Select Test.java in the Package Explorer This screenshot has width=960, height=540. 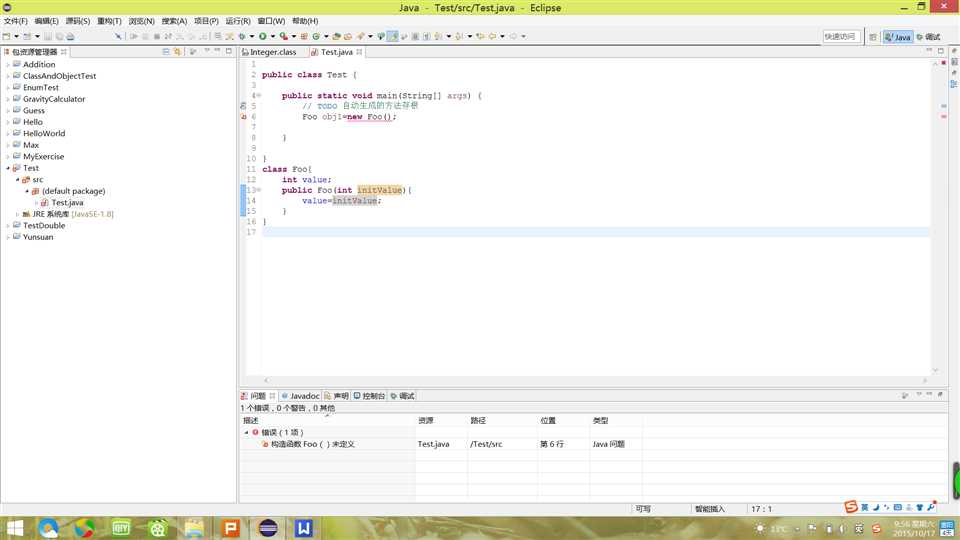pyautogui.click(x=67, y=203)
